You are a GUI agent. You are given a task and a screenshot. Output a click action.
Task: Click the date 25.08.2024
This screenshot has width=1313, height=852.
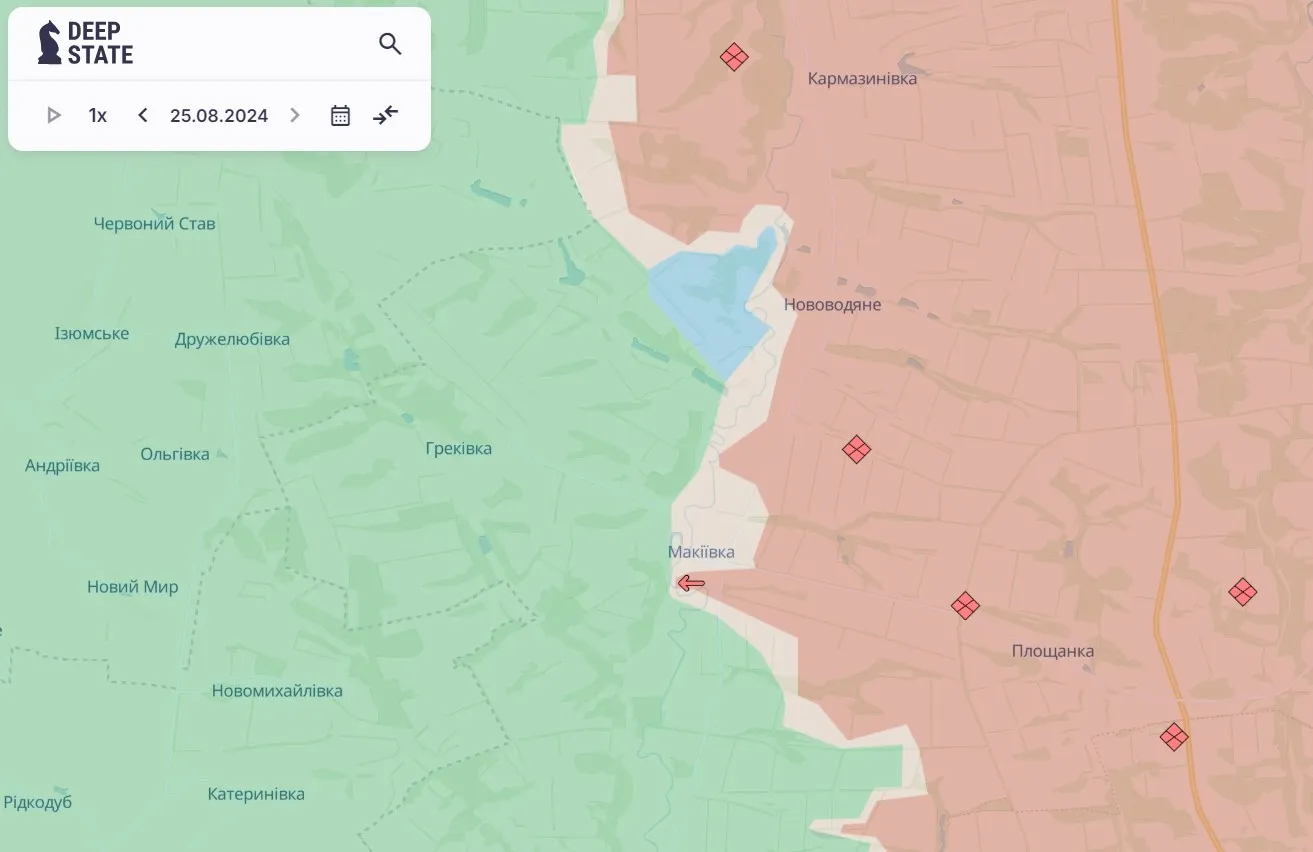pyautogui.click(x=218, y=115)
